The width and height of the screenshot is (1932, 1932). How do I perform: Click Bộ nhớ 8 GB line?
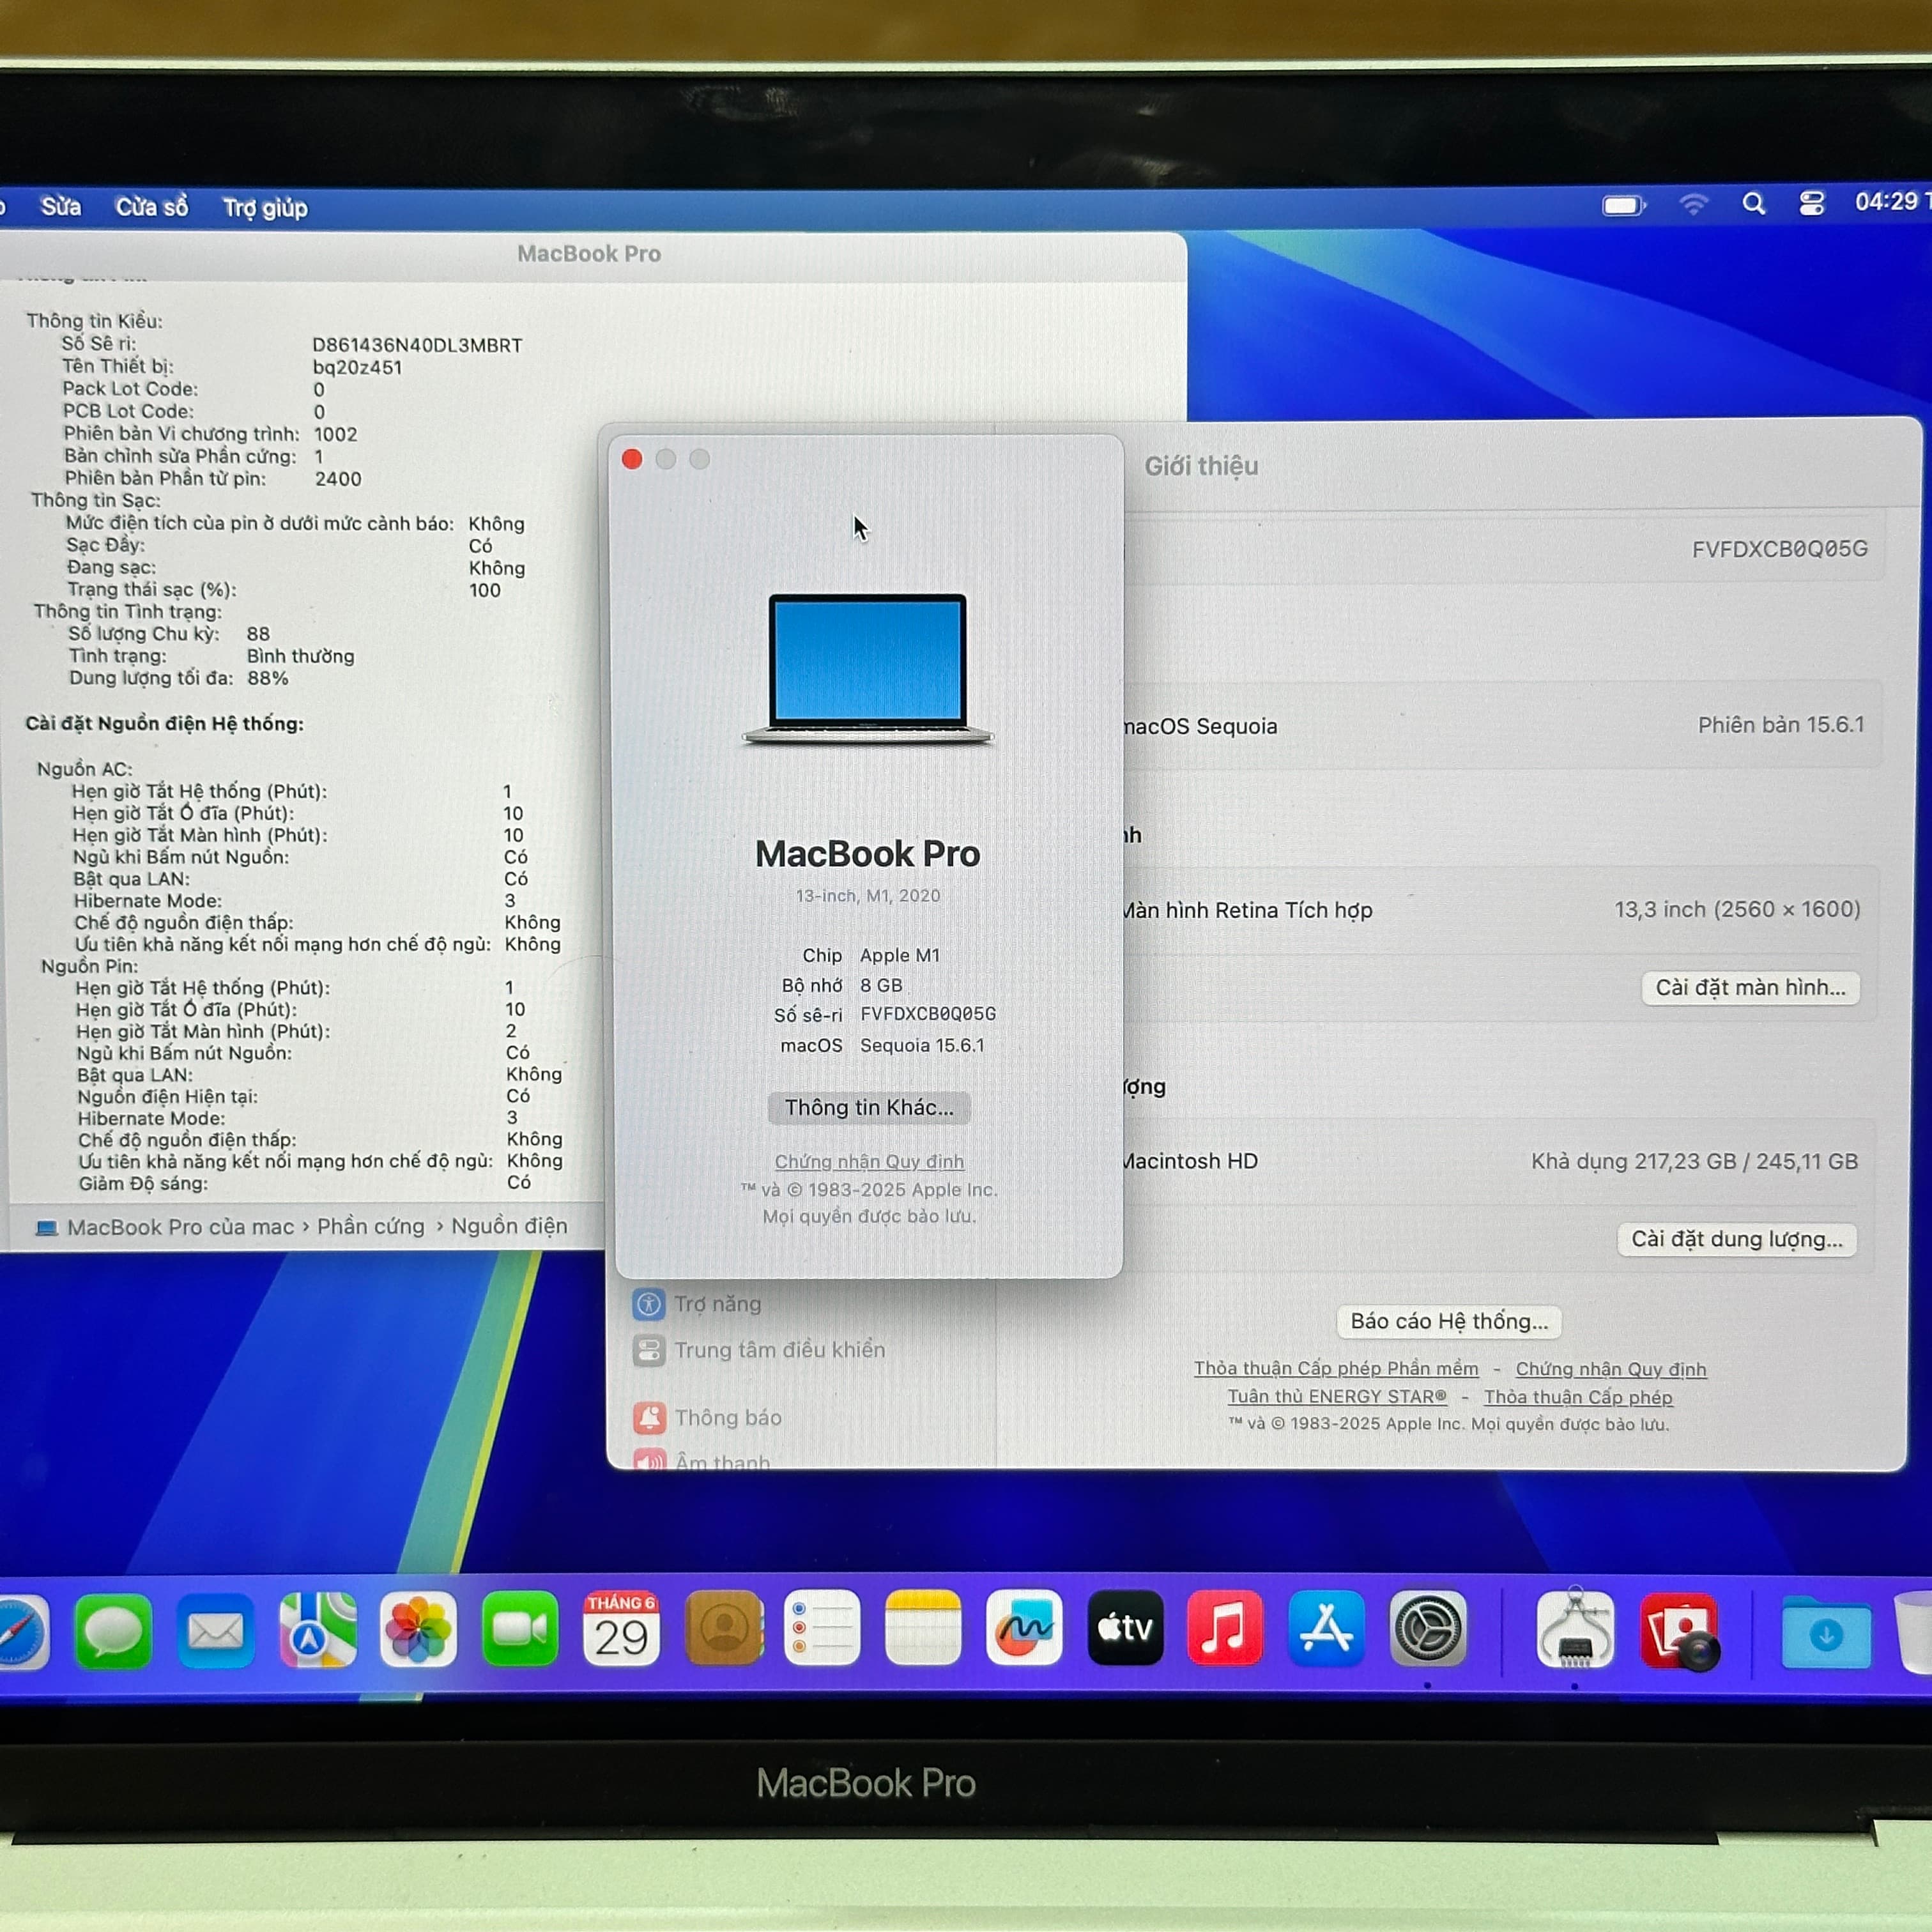842,985
